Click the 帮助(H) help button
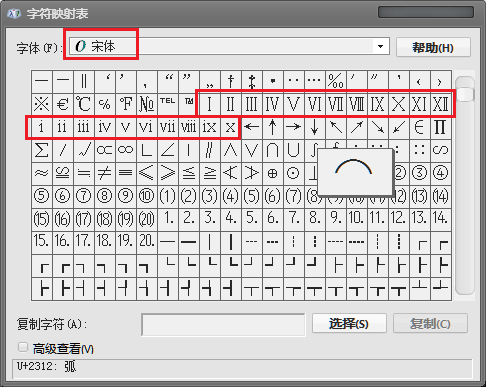Image resolution: width=486 pixels, height=387 pixels. click(433, 47)
